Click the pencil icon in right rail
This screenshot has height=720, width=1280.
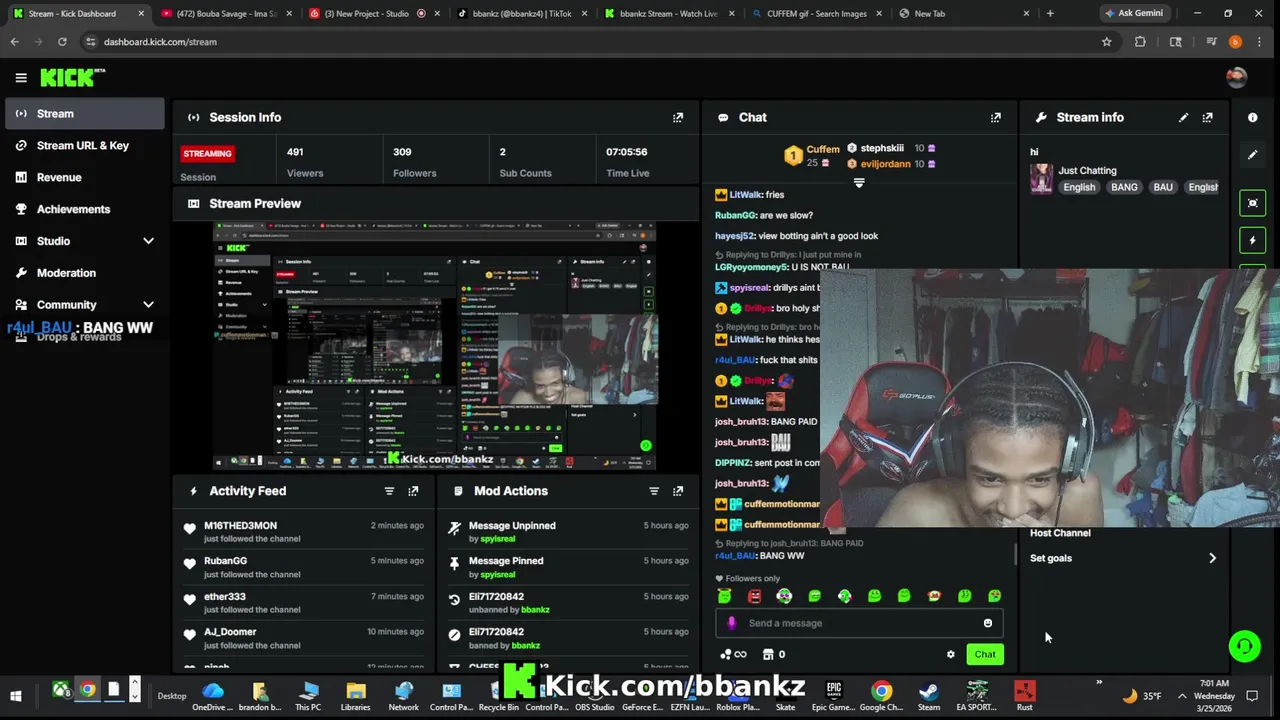(x=1252, y=155)
